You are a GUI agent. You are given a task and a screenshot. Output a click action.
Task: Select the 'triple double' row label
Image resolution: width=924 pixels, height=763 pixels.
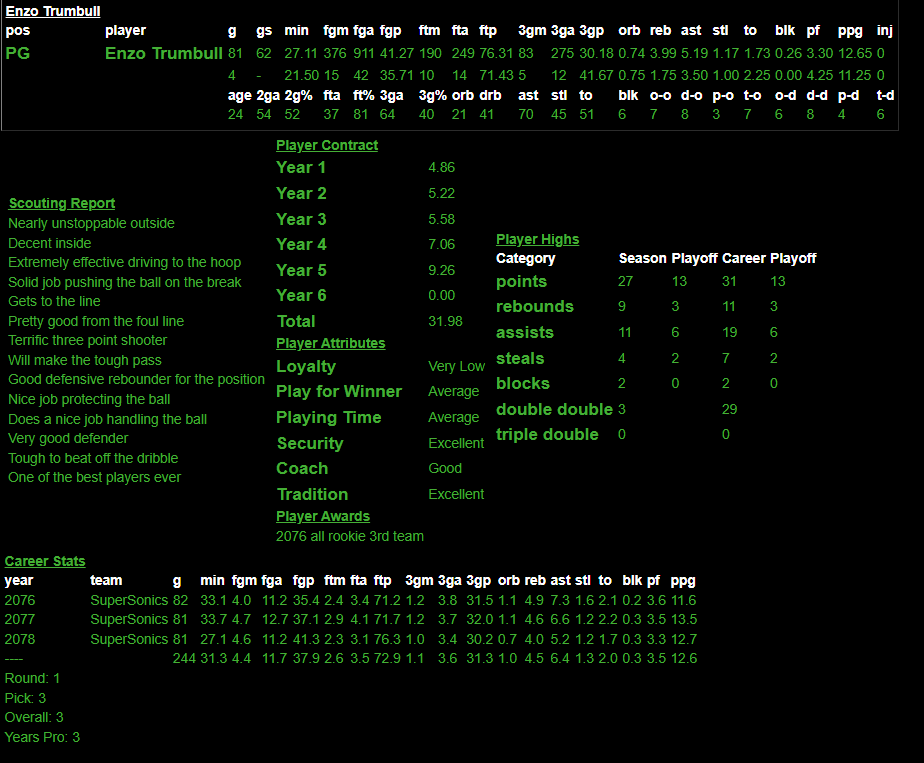click(547, 434)
